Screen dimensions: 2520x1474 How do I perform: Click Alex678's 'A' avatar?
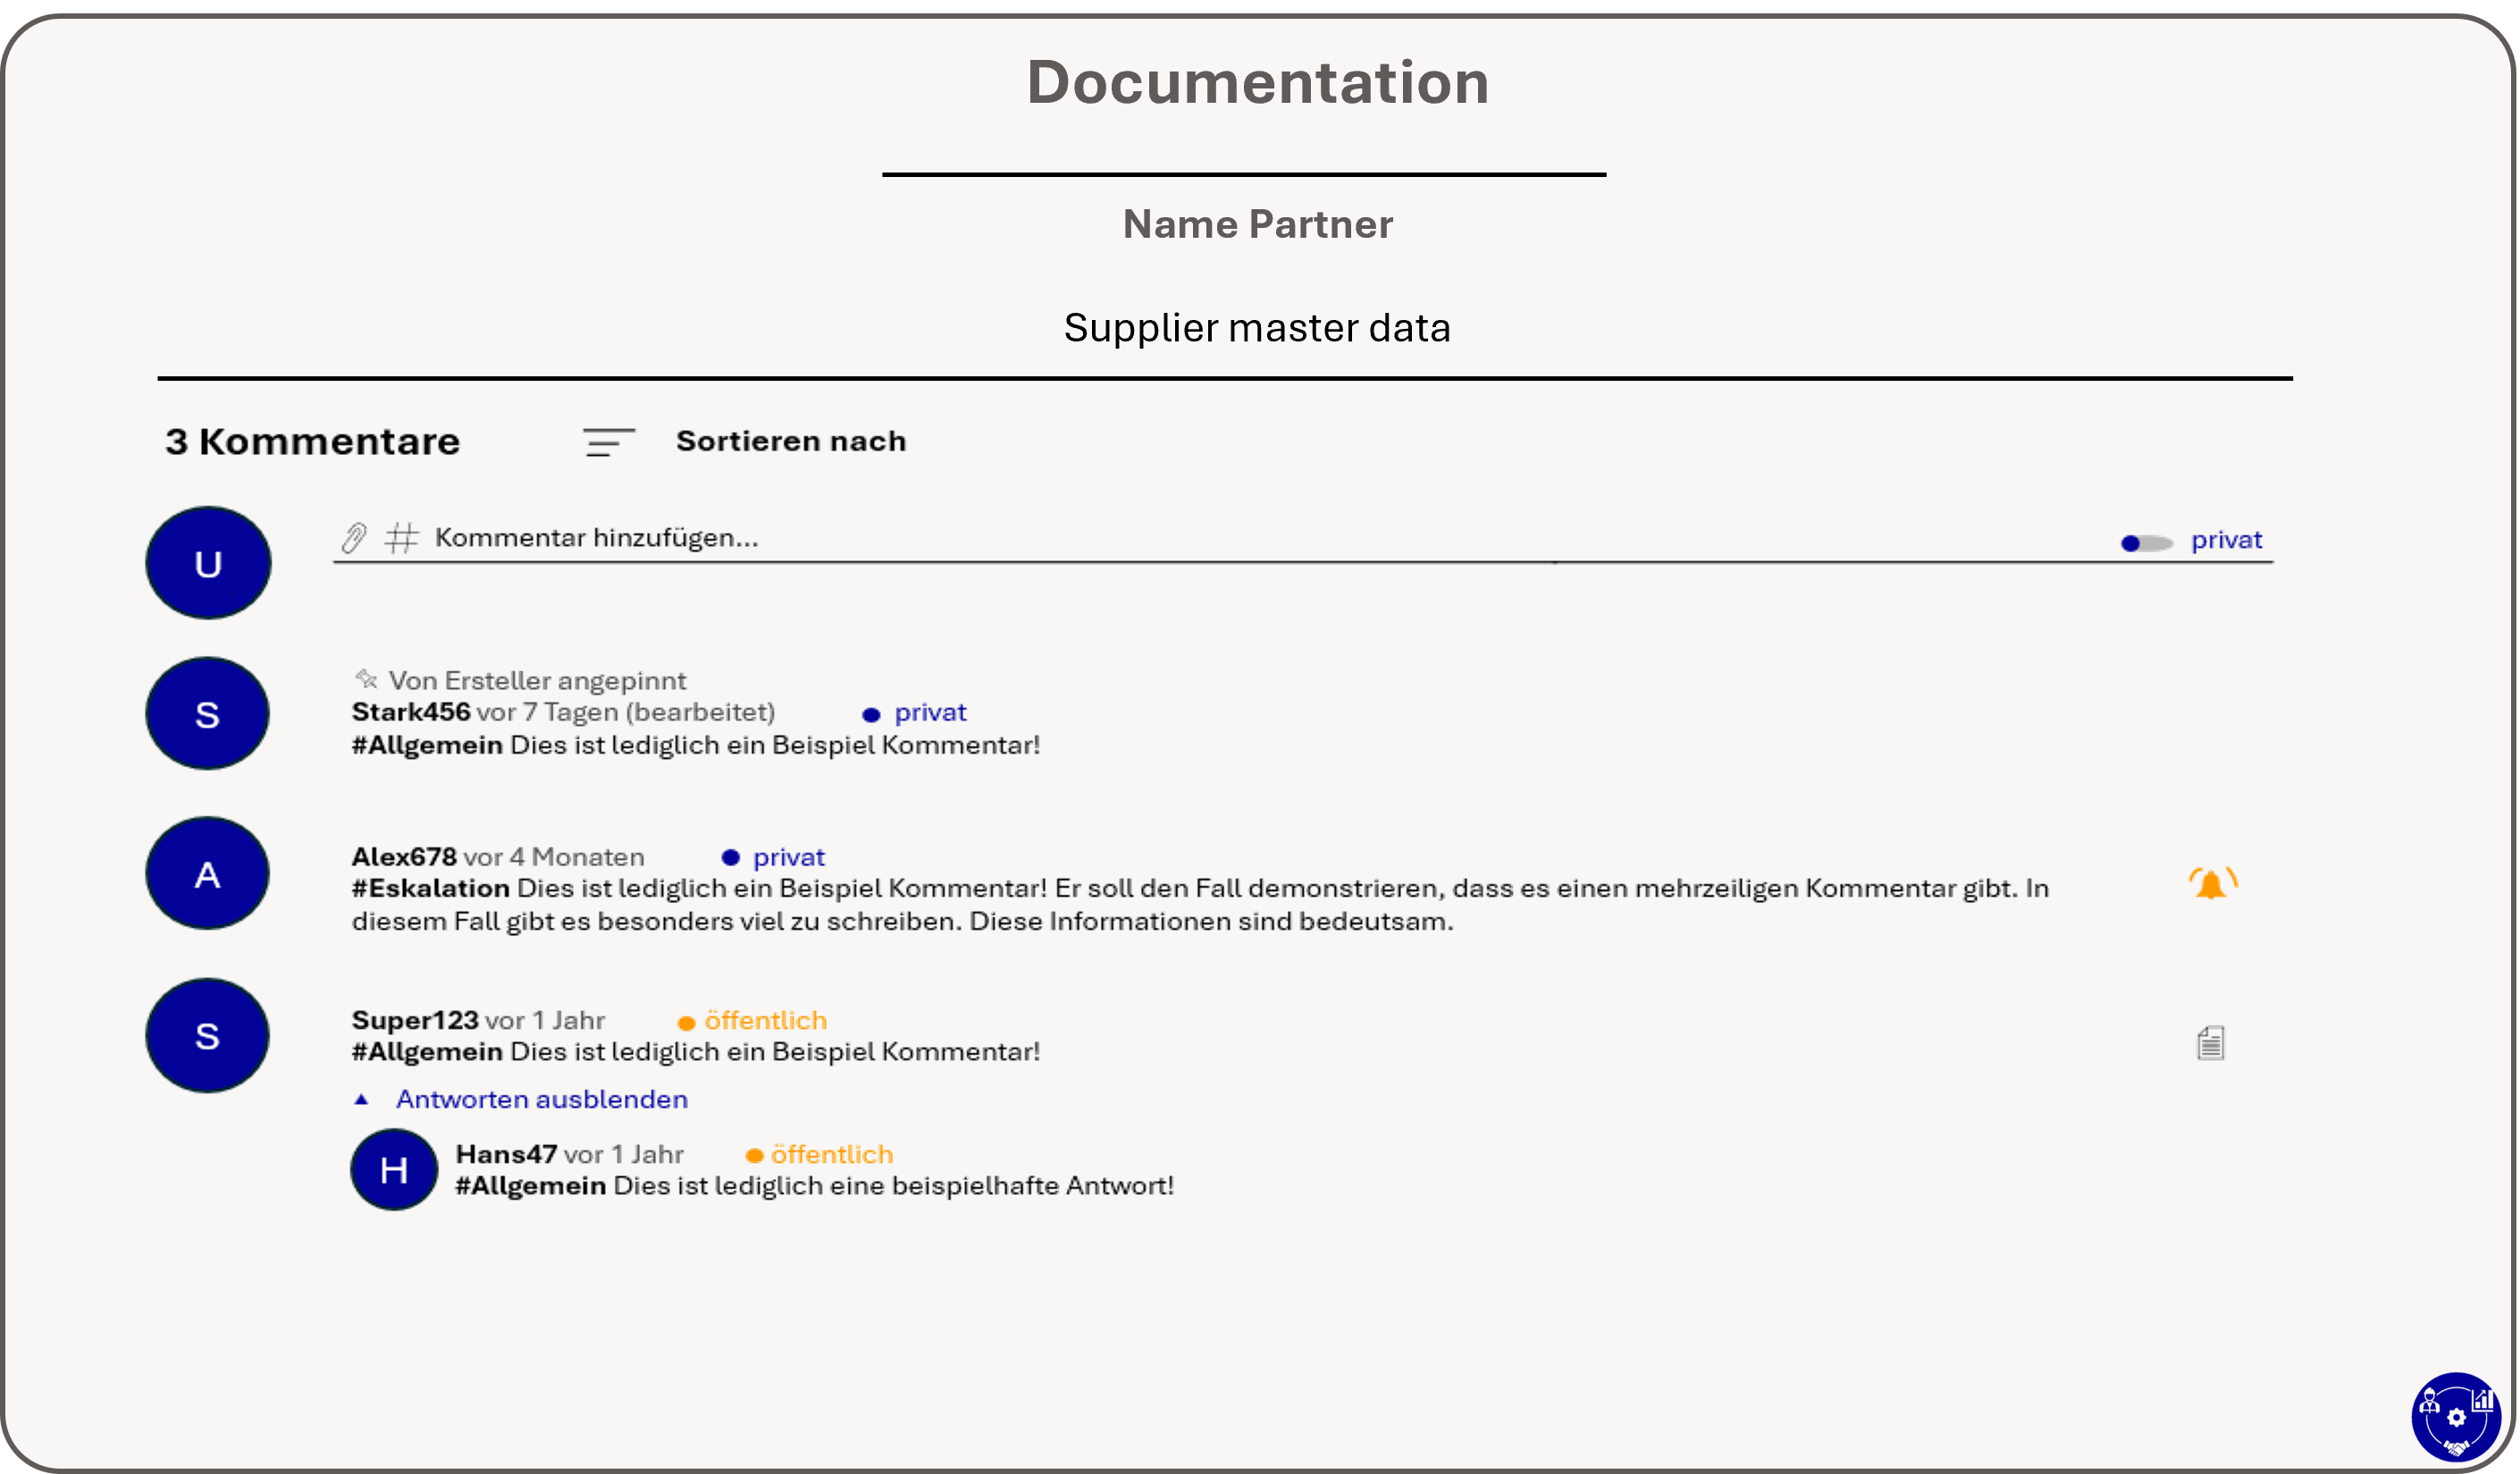[208, 874]
